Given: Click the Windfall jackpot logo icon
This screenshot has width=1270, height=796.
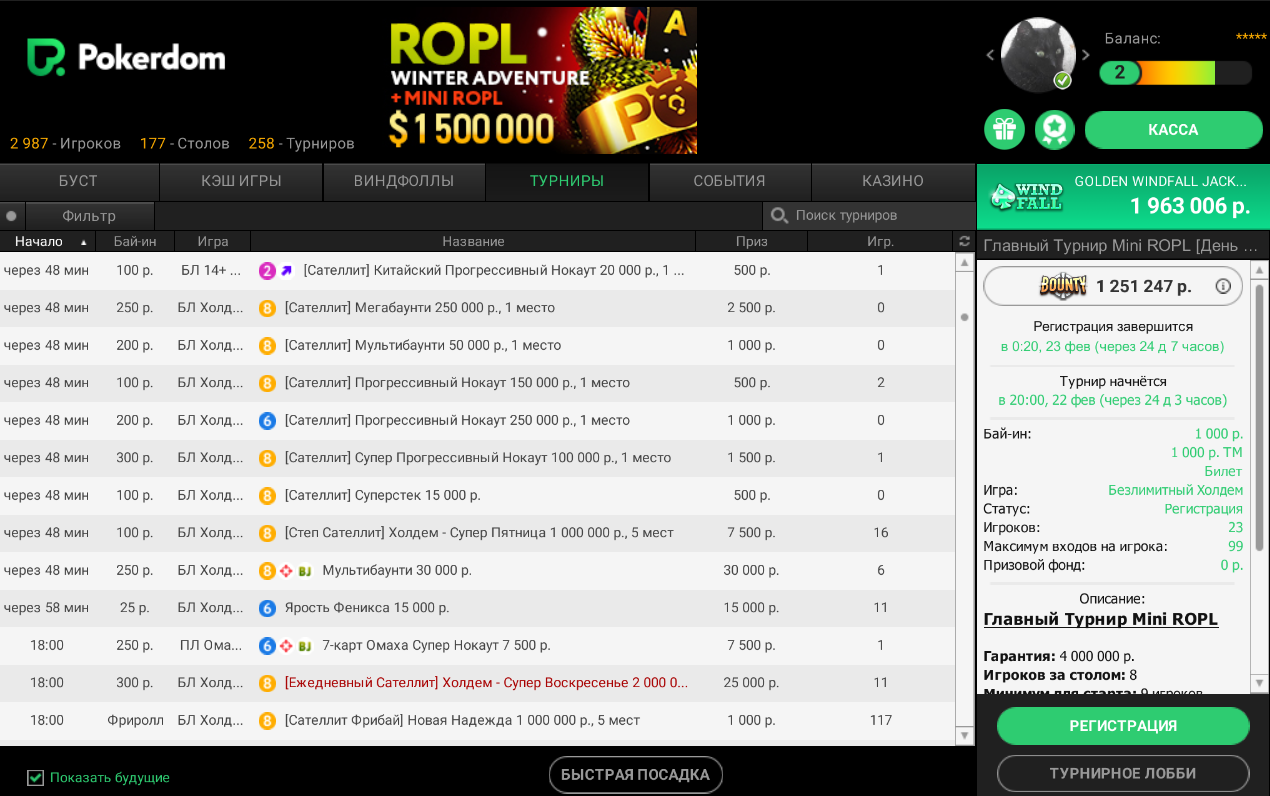Looking at the screenshot, I should coord(1025,196).
